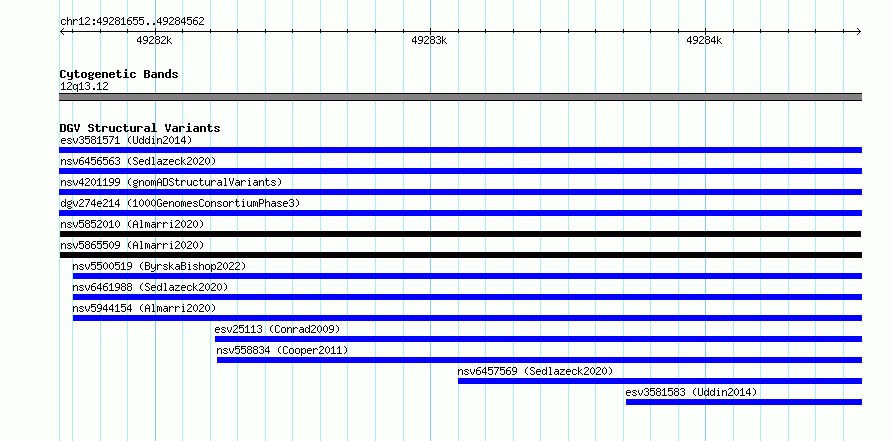This screenshot has width=890, height=441.
Task: Select the nsv6457569 (Sedlazeck2020) label
Action: coord(535,371)
